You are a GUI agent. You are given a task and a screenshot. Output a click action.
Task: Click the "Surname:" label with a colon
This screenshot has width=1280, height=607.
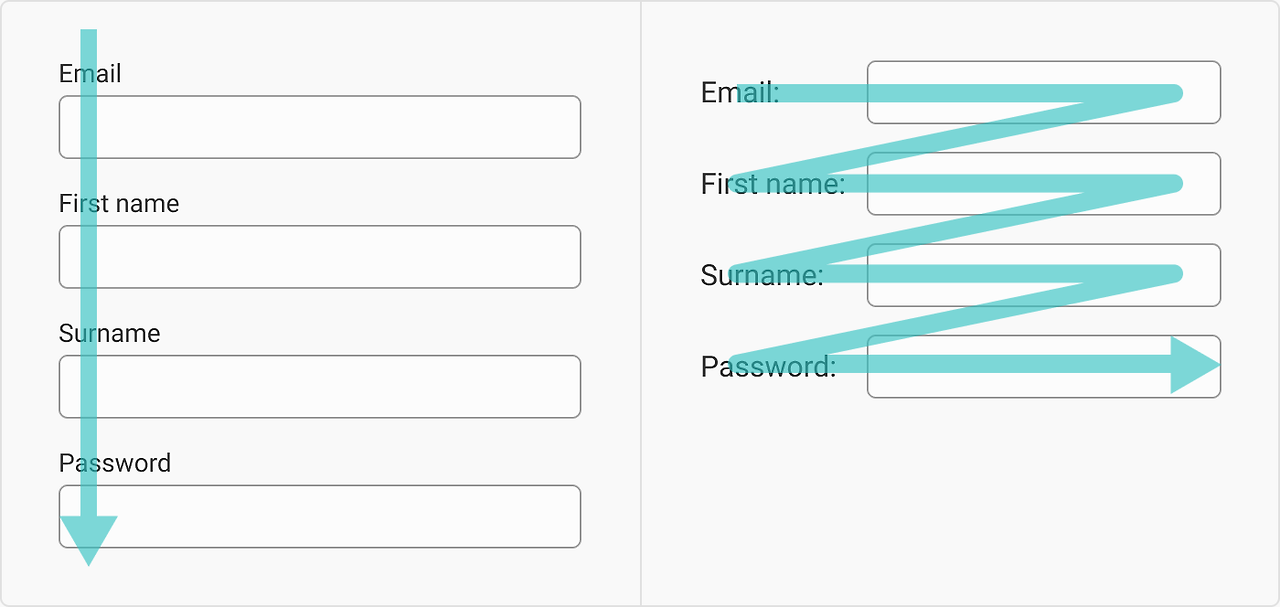762,275
